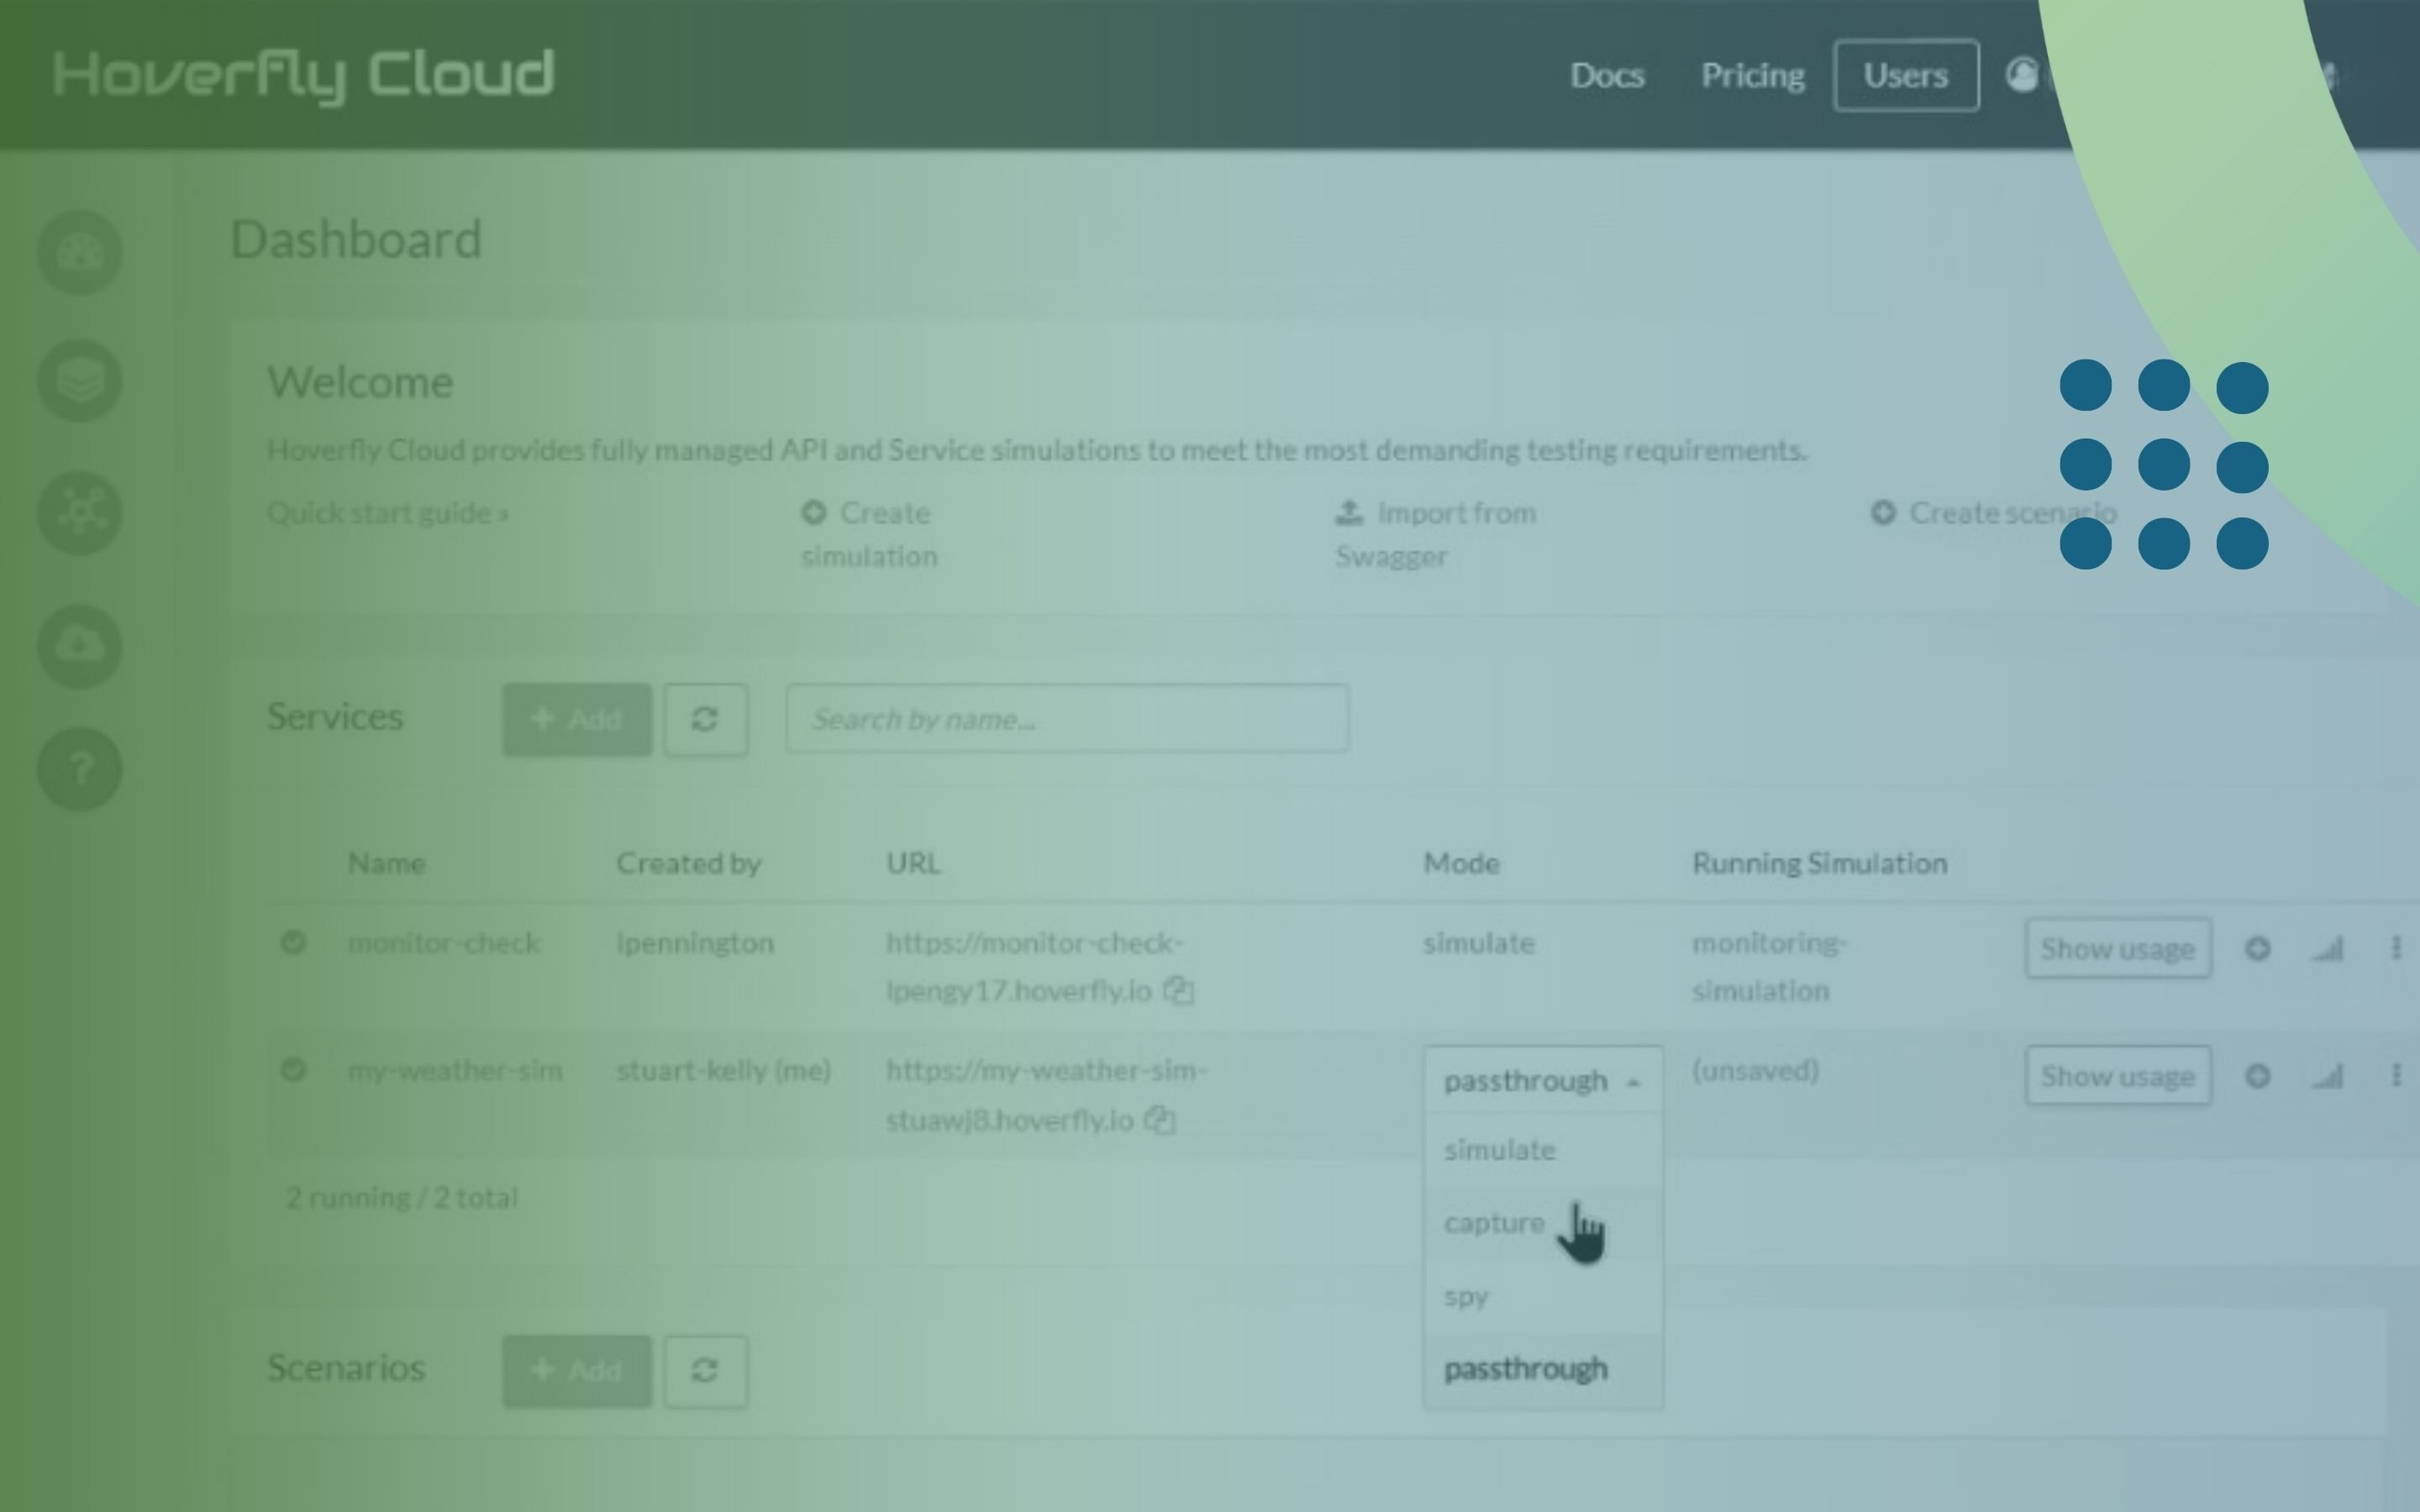Click the refresh icon next to Services Add
The width and height of the screenshot is (2420, 1512).
tap(706, 719)
